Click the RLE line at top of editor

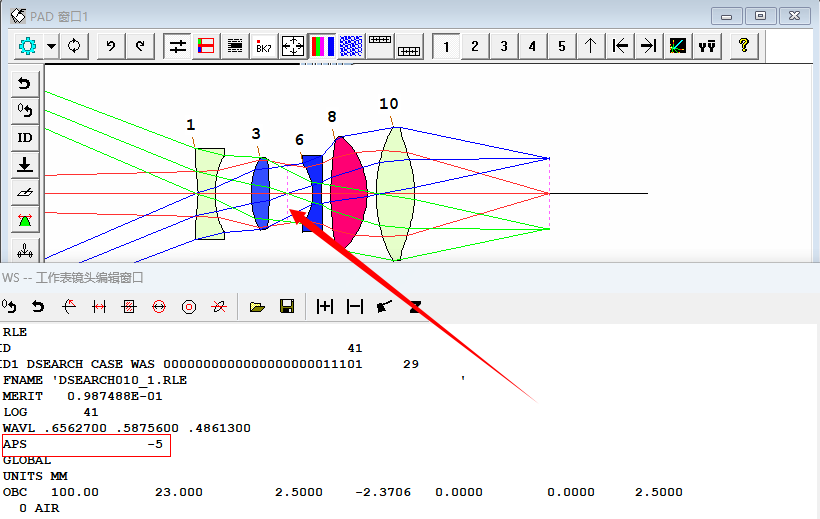point(15,332)
